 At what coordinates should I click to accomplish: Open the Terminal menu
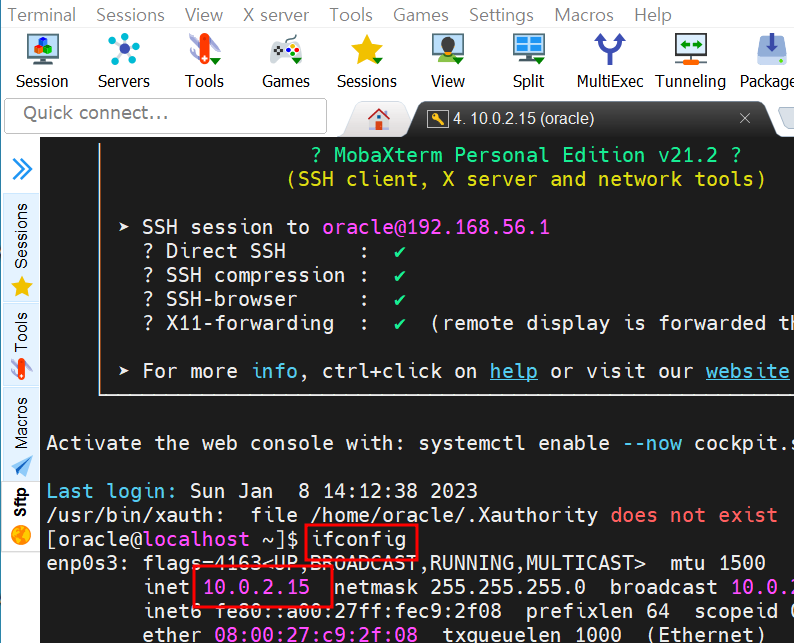[42, 15]
